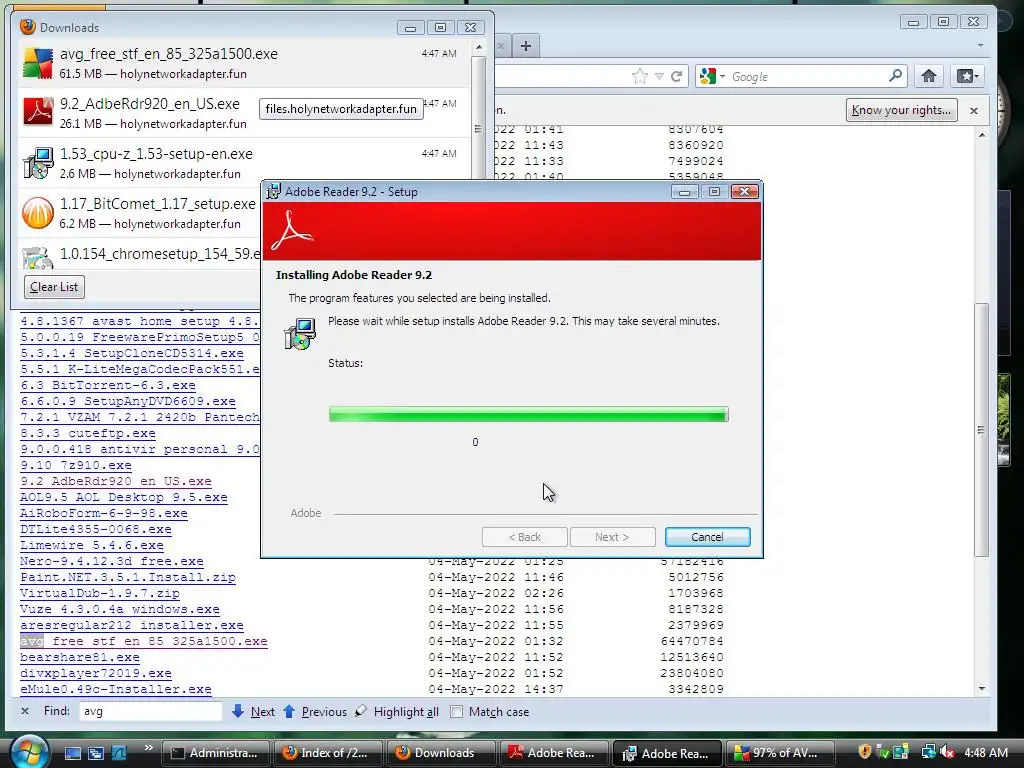Click the Firefox icon in Downloads title bar
Image resolution: width=1024 pixels, height=768 pixels.
27,27
